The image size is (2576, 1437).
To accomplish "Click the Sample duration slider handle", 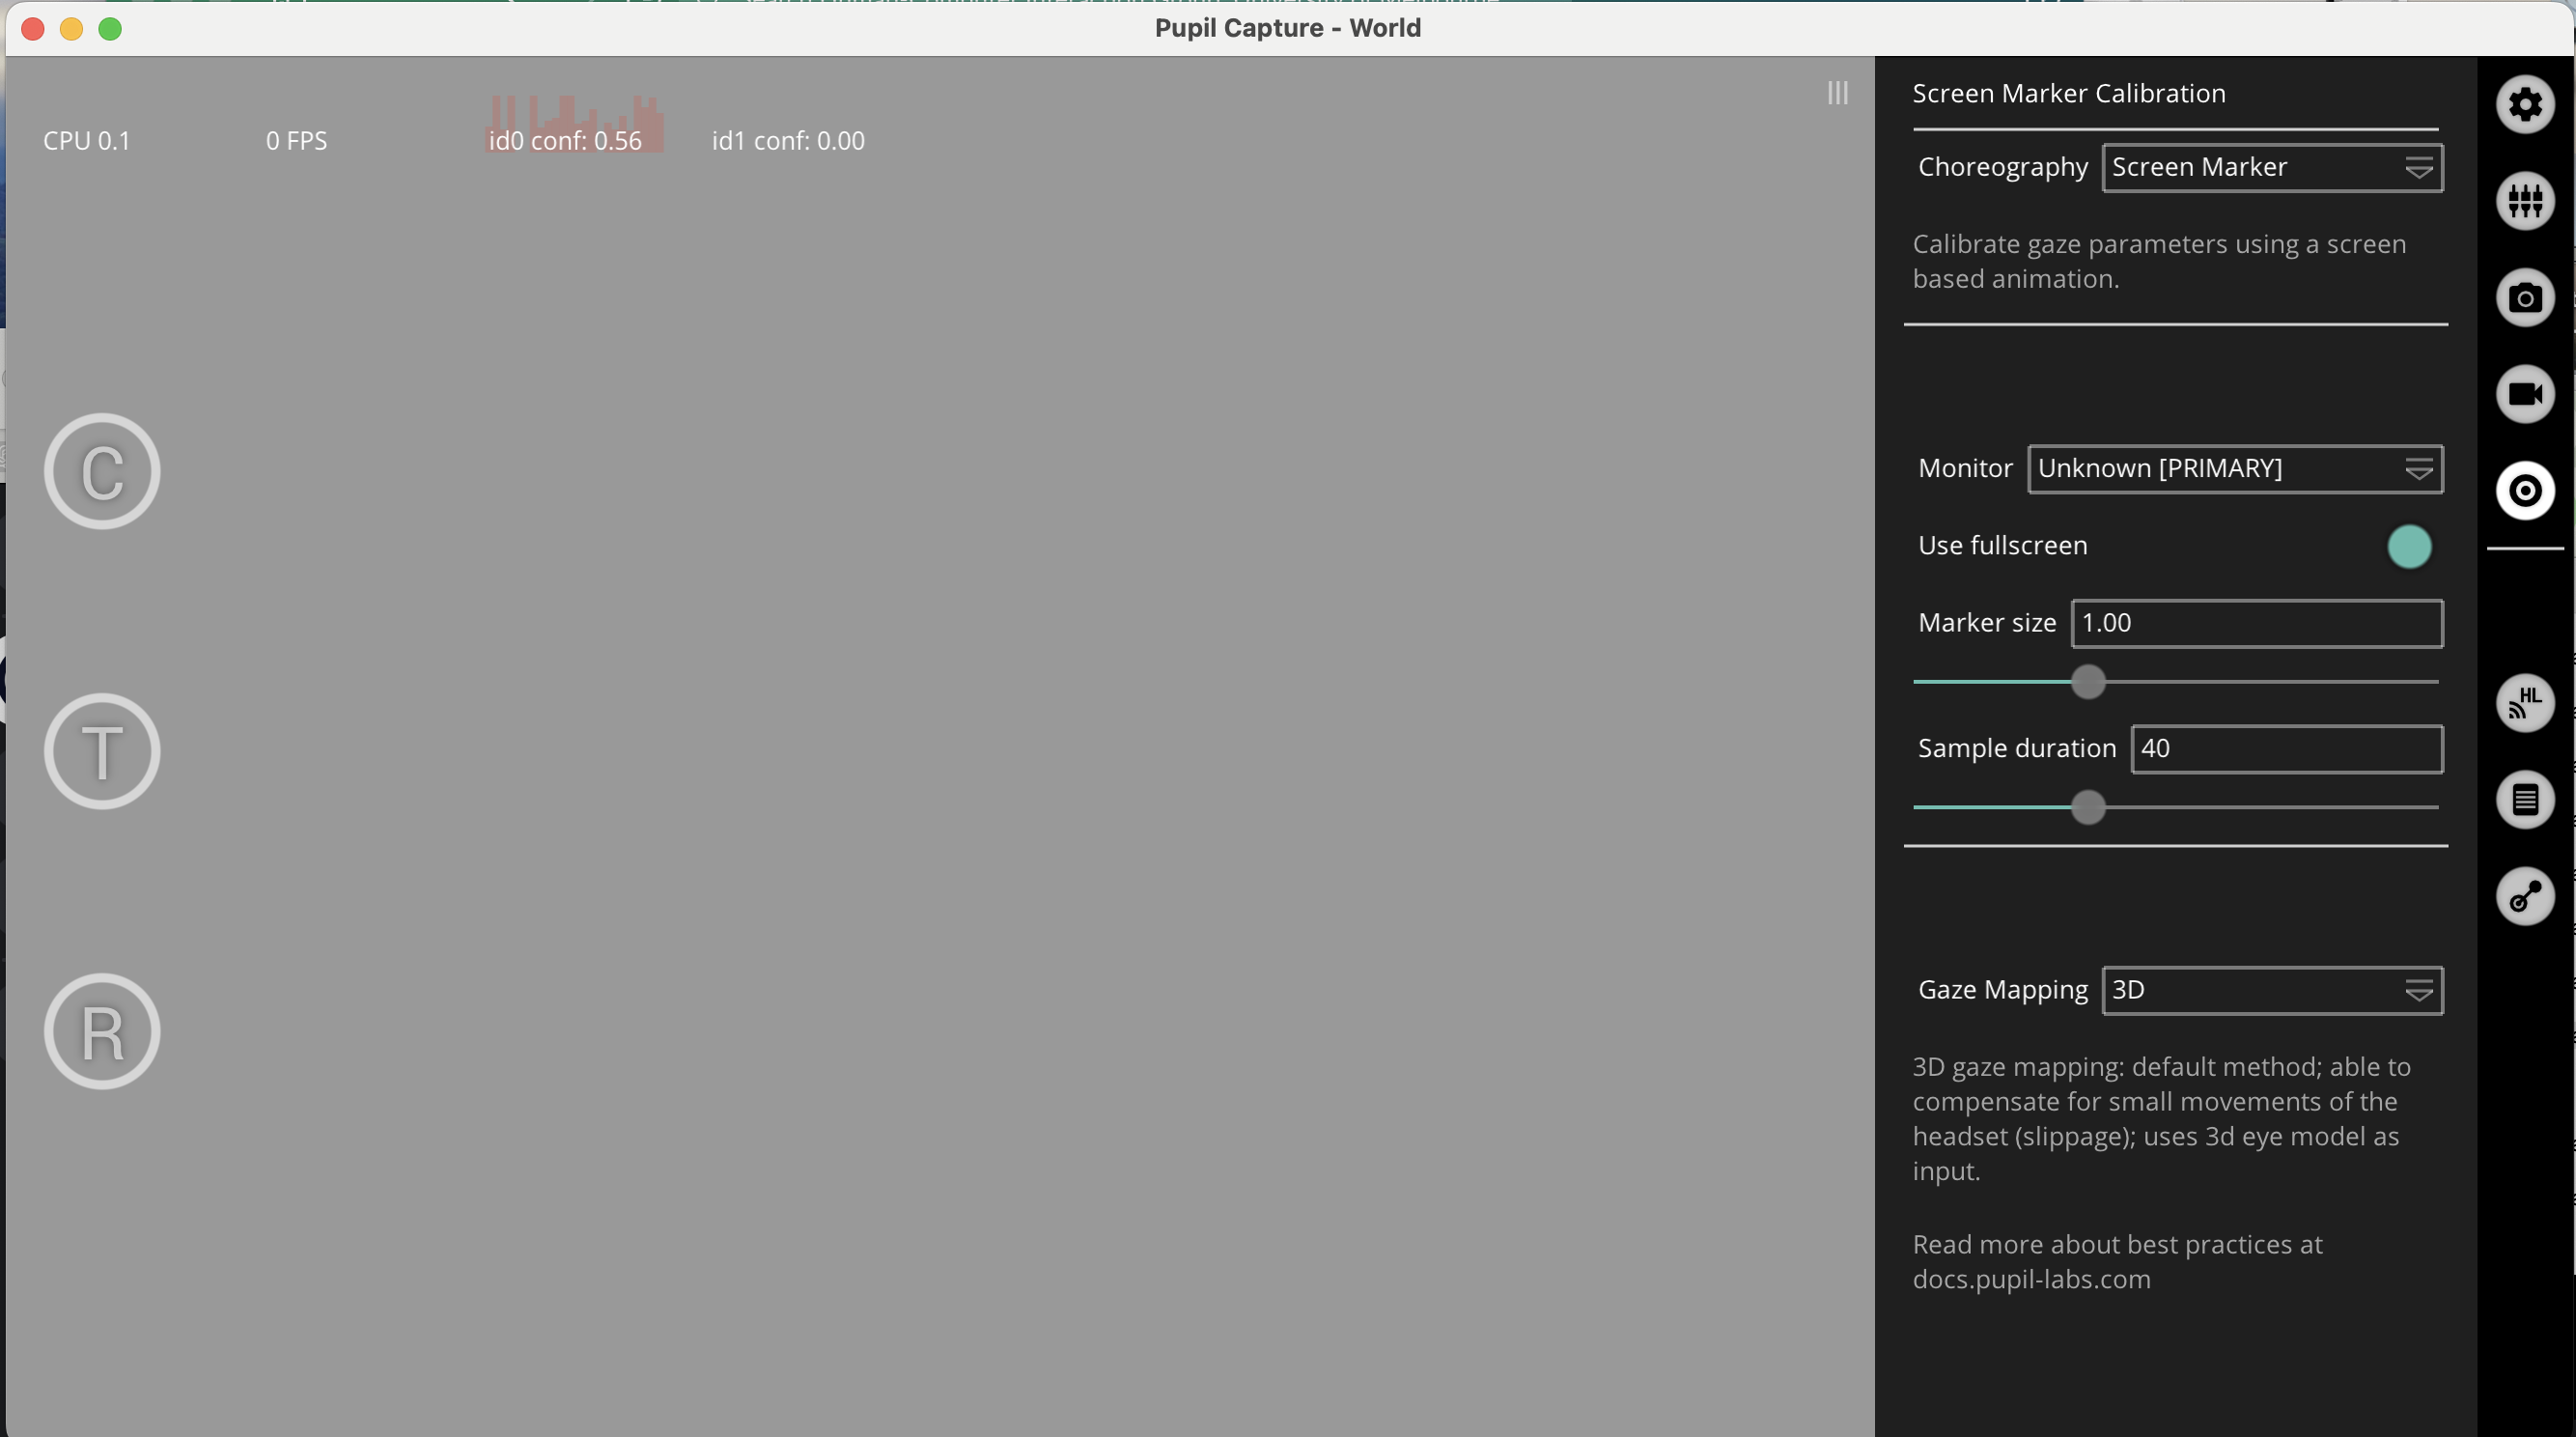I will coord(2088,807).
